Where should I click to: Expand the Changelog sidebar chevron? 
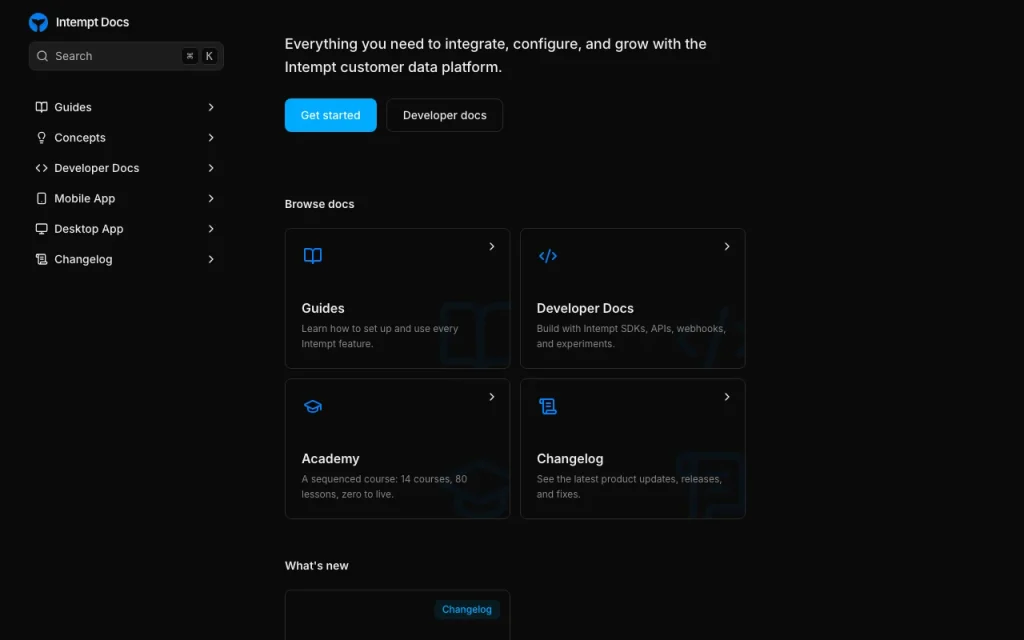pyautogui.click(x=211, y=259)
